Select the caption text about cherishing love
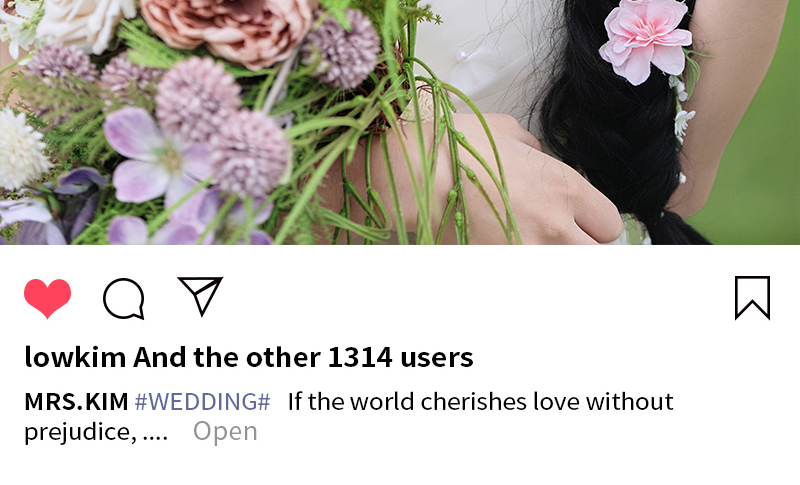This screenshot has height=485, width=800. [x=481, y=402]
